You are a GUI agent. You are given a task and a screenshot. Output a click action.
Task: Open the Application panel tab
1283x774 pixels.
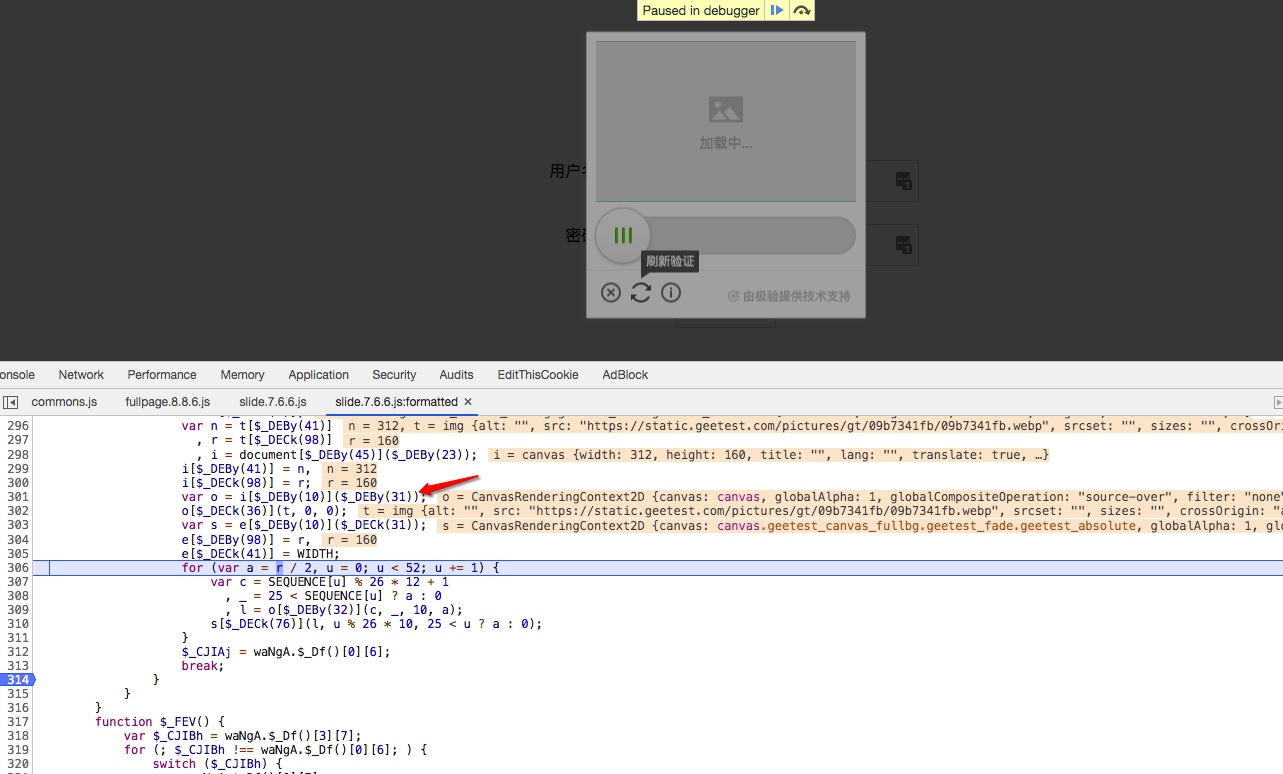pos(318,375)
